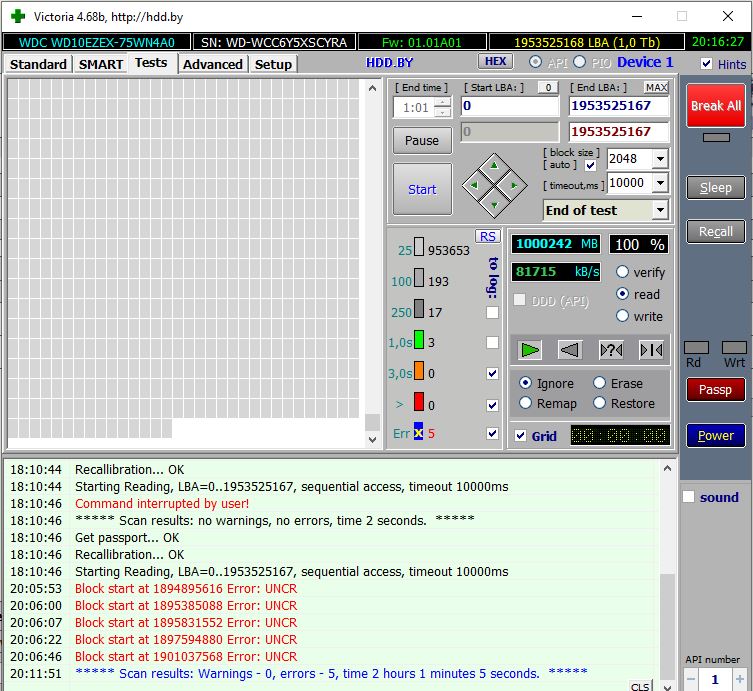Click the white 25 ms block indicator
The height and width of the screenshot is (691, 753).
[x=418, y=247]
